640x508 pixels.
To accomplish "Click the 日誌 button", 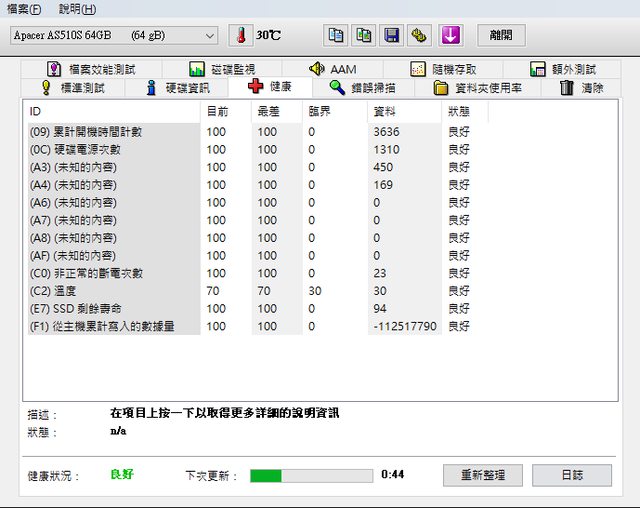I will [x=571, y=475].
